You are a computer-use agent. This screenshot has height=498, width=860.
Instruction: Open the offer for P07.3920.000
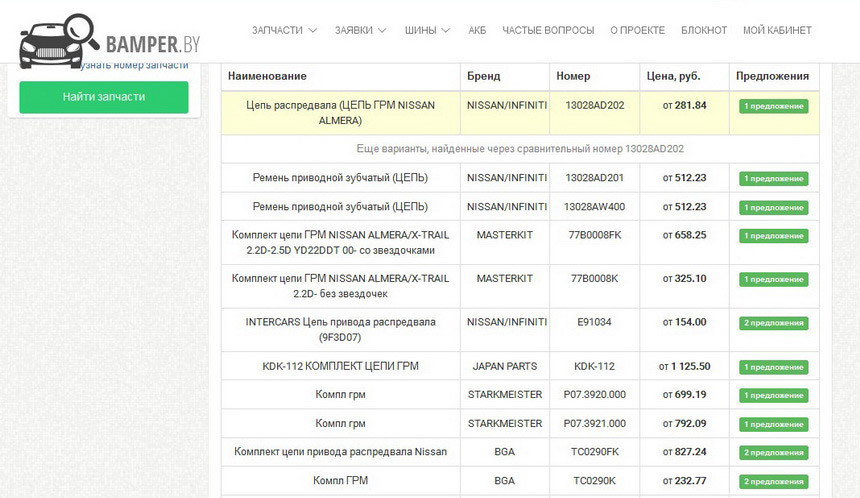coord(773,395)
